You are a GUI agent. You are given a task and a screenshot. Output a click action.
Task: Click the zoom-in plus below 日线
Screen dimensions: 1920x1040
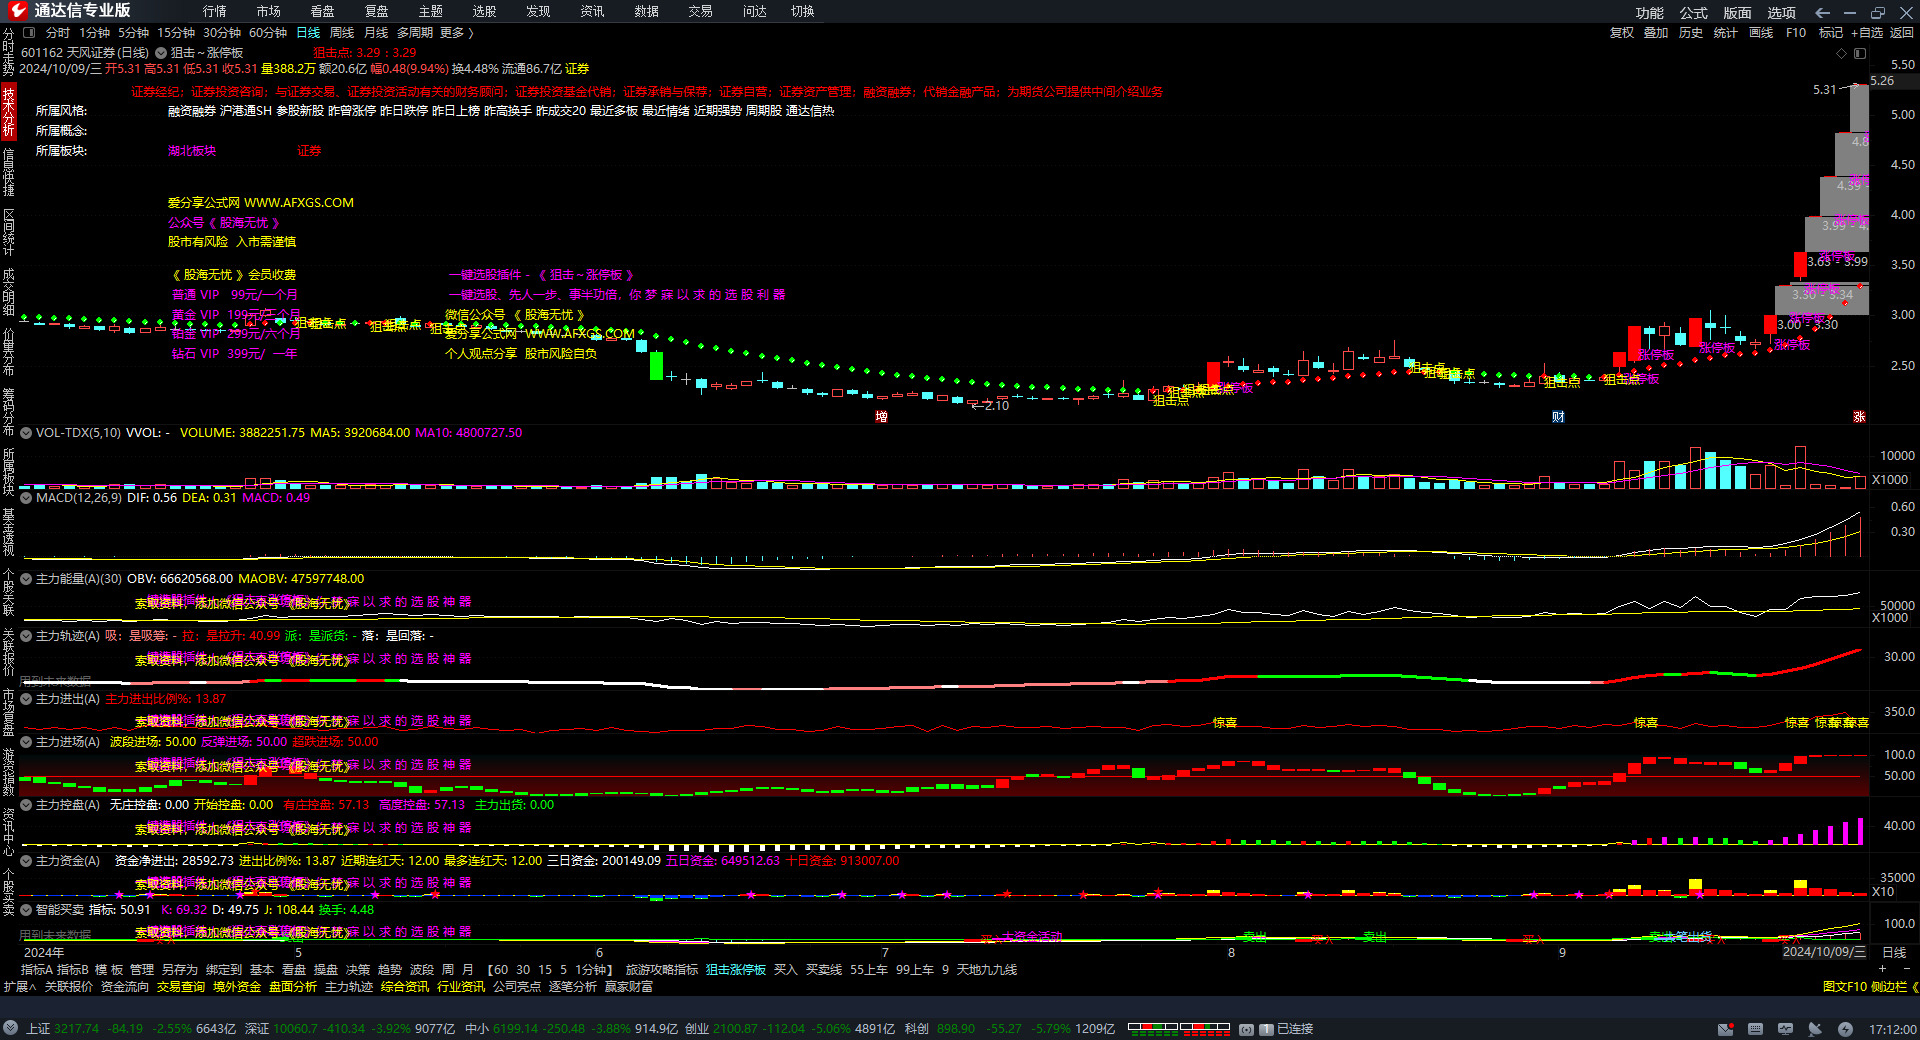pyautogui.click(x=1882, y=968)
